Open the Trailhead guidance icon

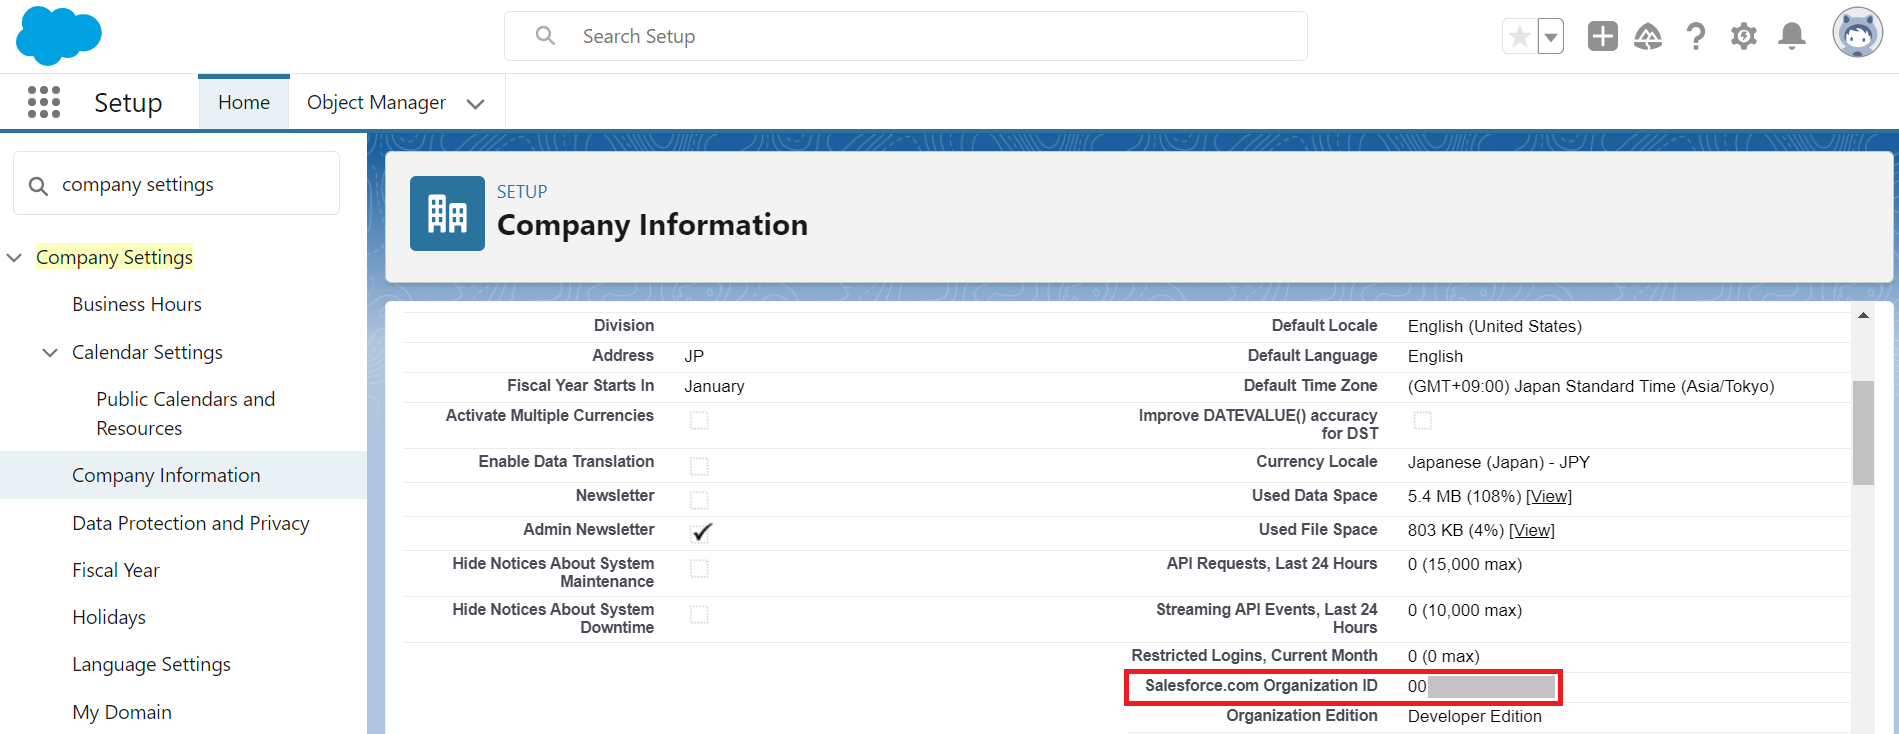pos(1647,37)
